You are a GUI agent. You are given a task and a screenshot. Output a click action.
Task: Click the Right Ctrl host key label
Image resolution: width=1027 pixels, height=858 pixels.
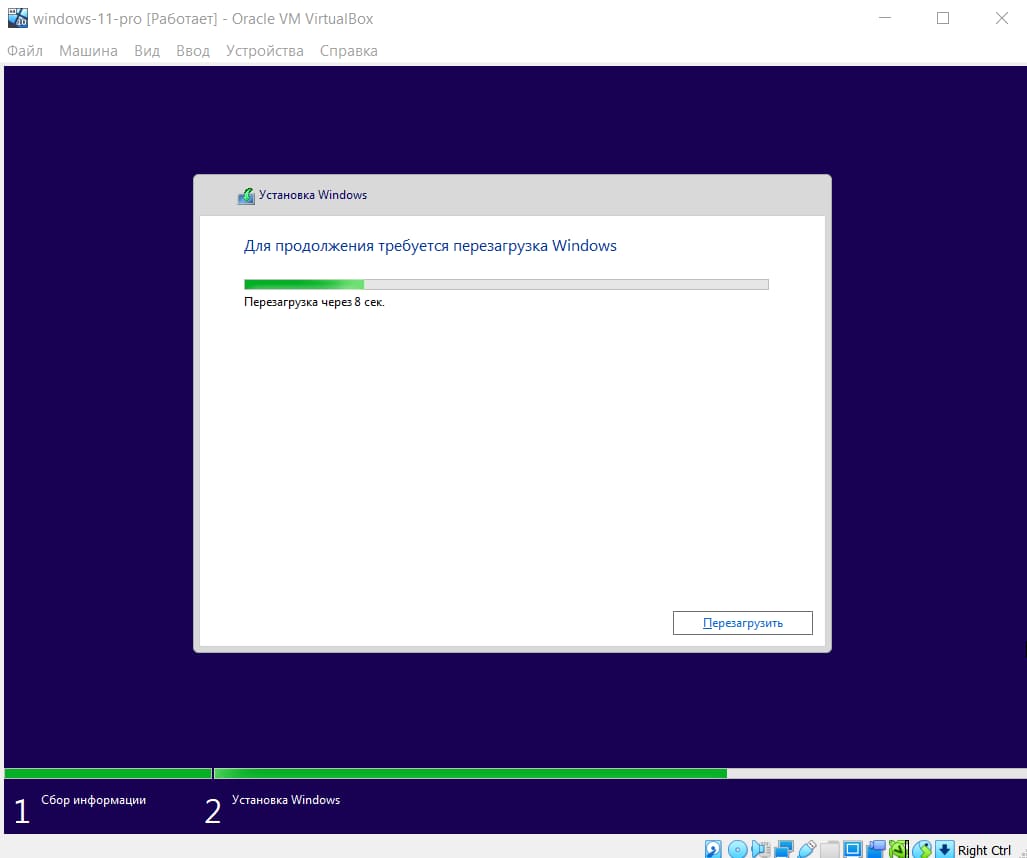[984, 850]
